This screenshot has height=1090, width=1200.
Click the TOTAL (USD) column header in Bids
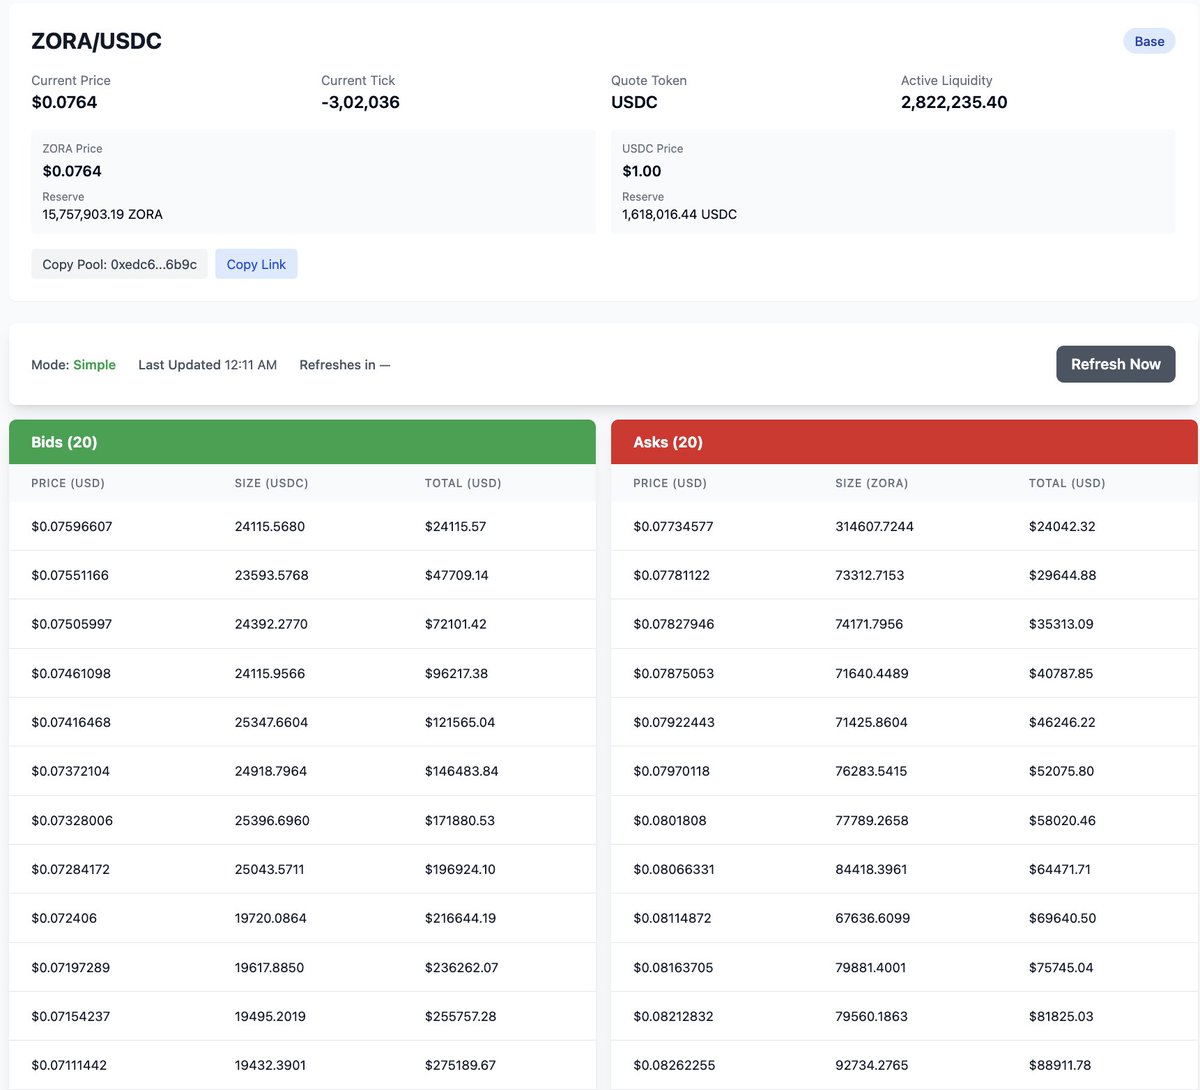(x=463, y=483)
